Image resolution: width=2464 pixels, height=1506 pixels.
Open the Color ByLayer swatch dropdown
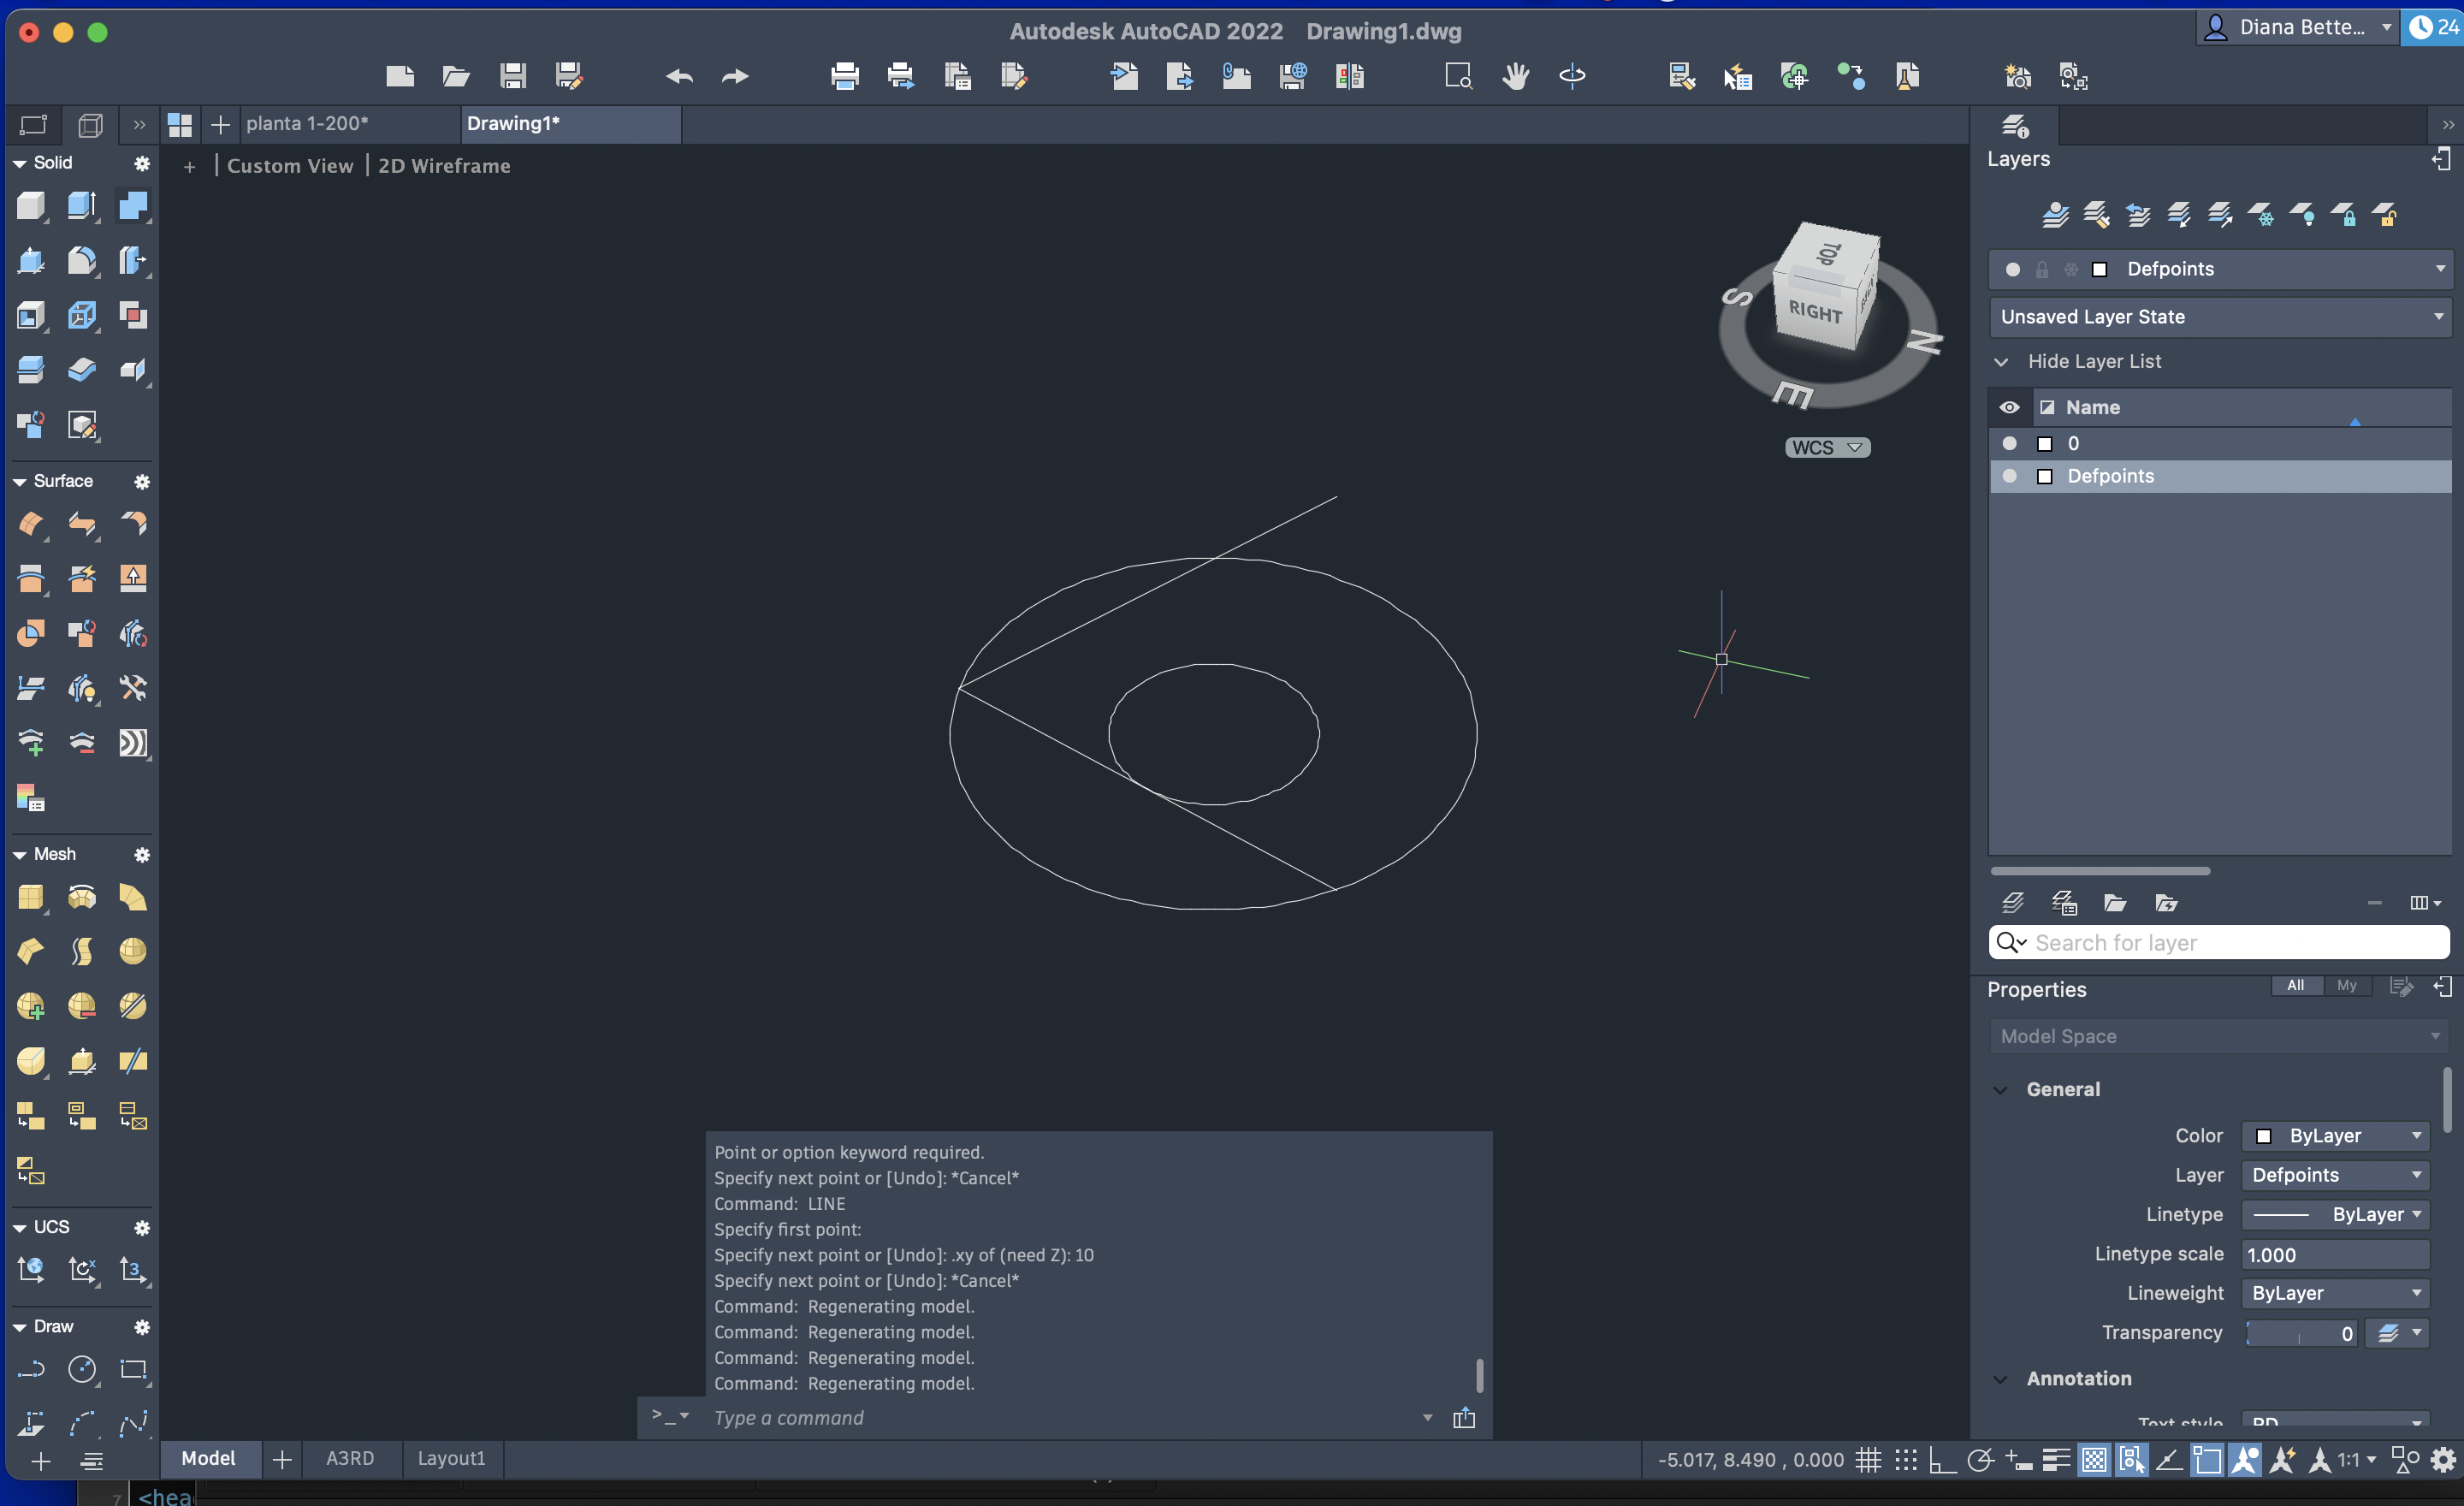tap(2336, 1136)
